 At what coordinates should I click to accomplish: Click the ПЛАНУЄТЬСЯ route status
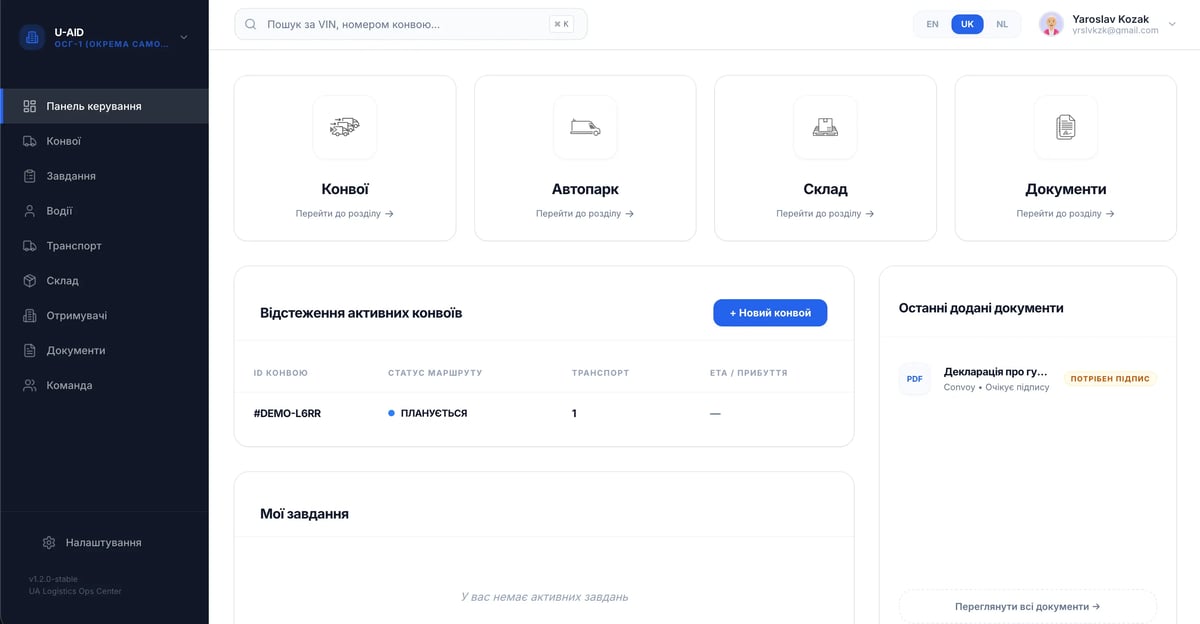tap(428, 413)
